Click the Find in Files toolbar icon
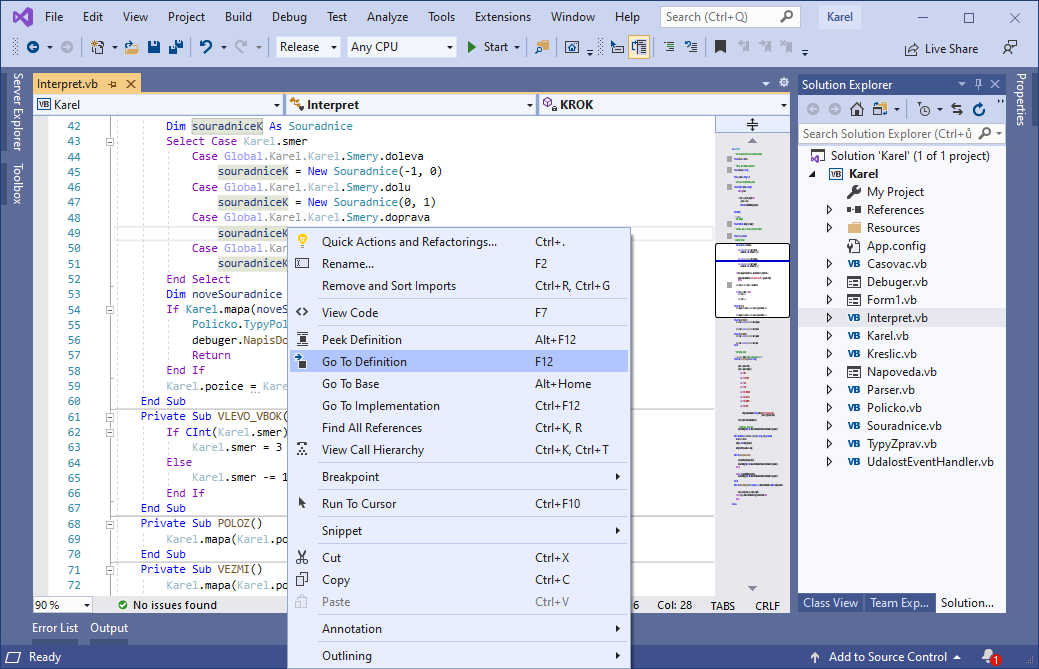The image size is (1039, 669). pyautogui.click(x=542, y=47)
